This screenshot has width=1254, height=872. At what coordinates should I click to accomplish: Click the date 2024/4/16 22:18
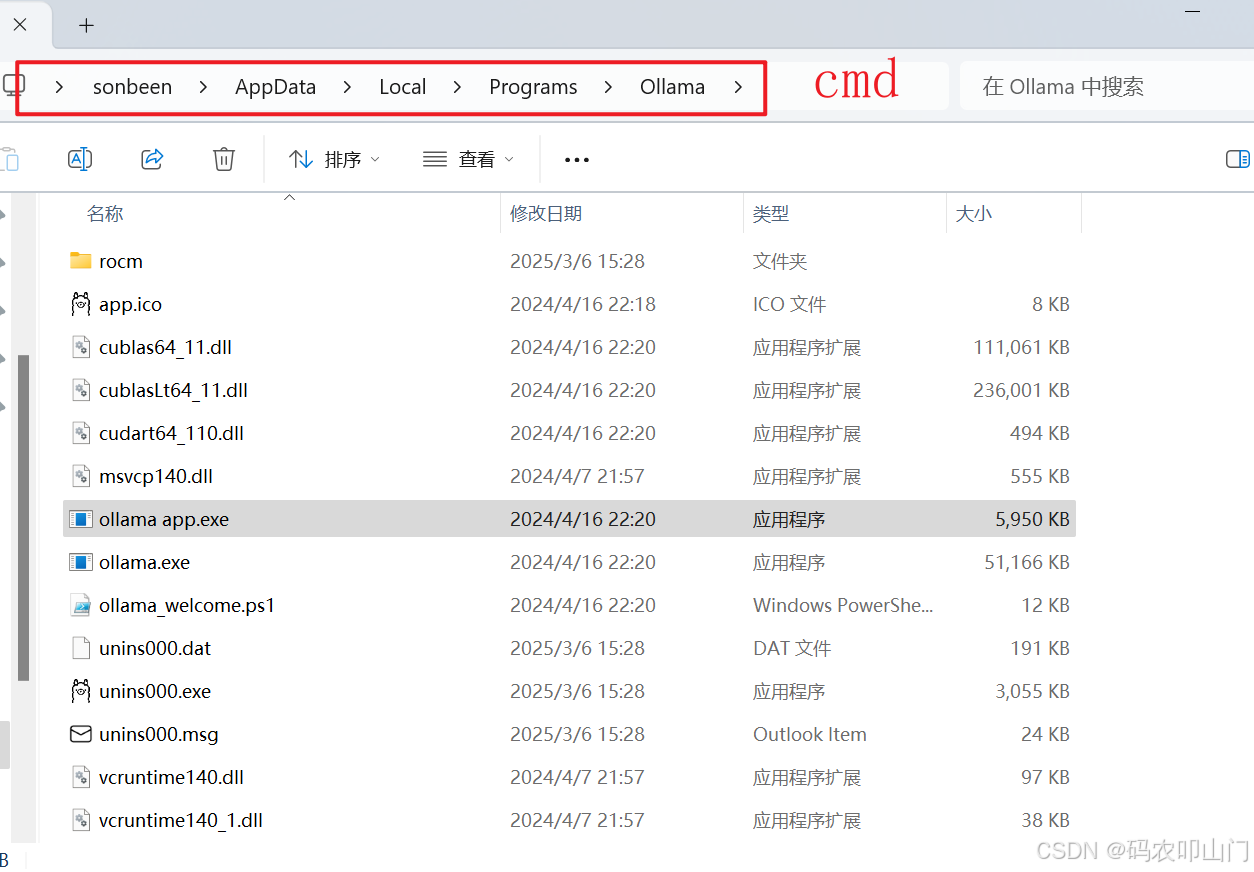point(583,304)
